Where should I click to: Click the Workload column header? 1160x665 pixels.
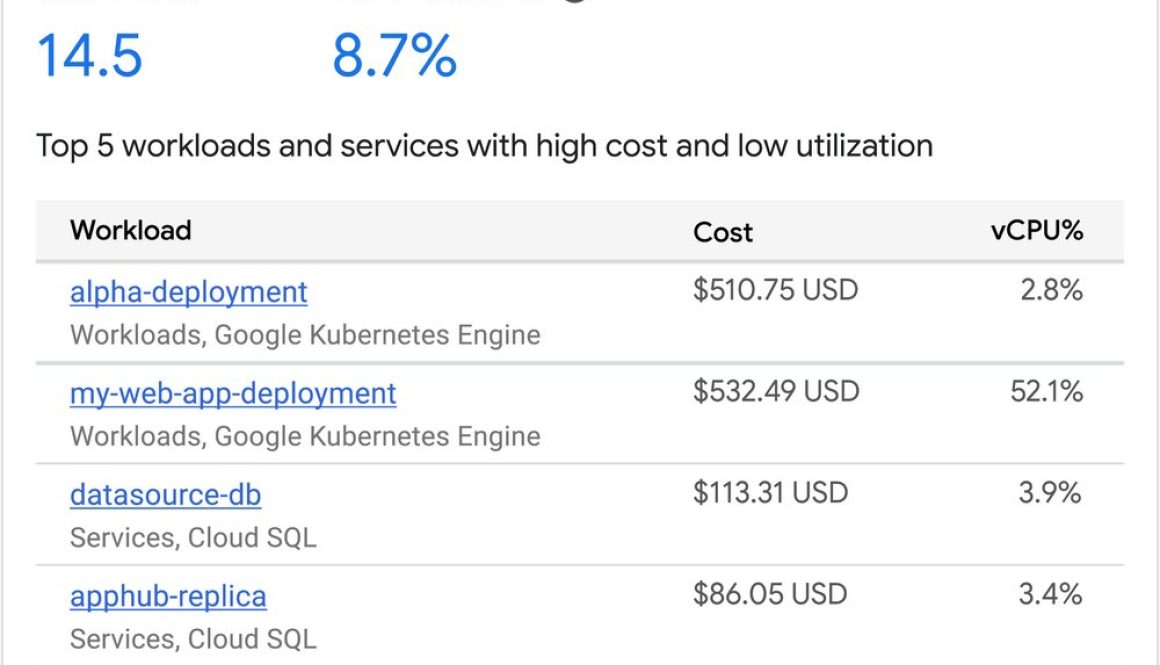(x=130, y=230)
